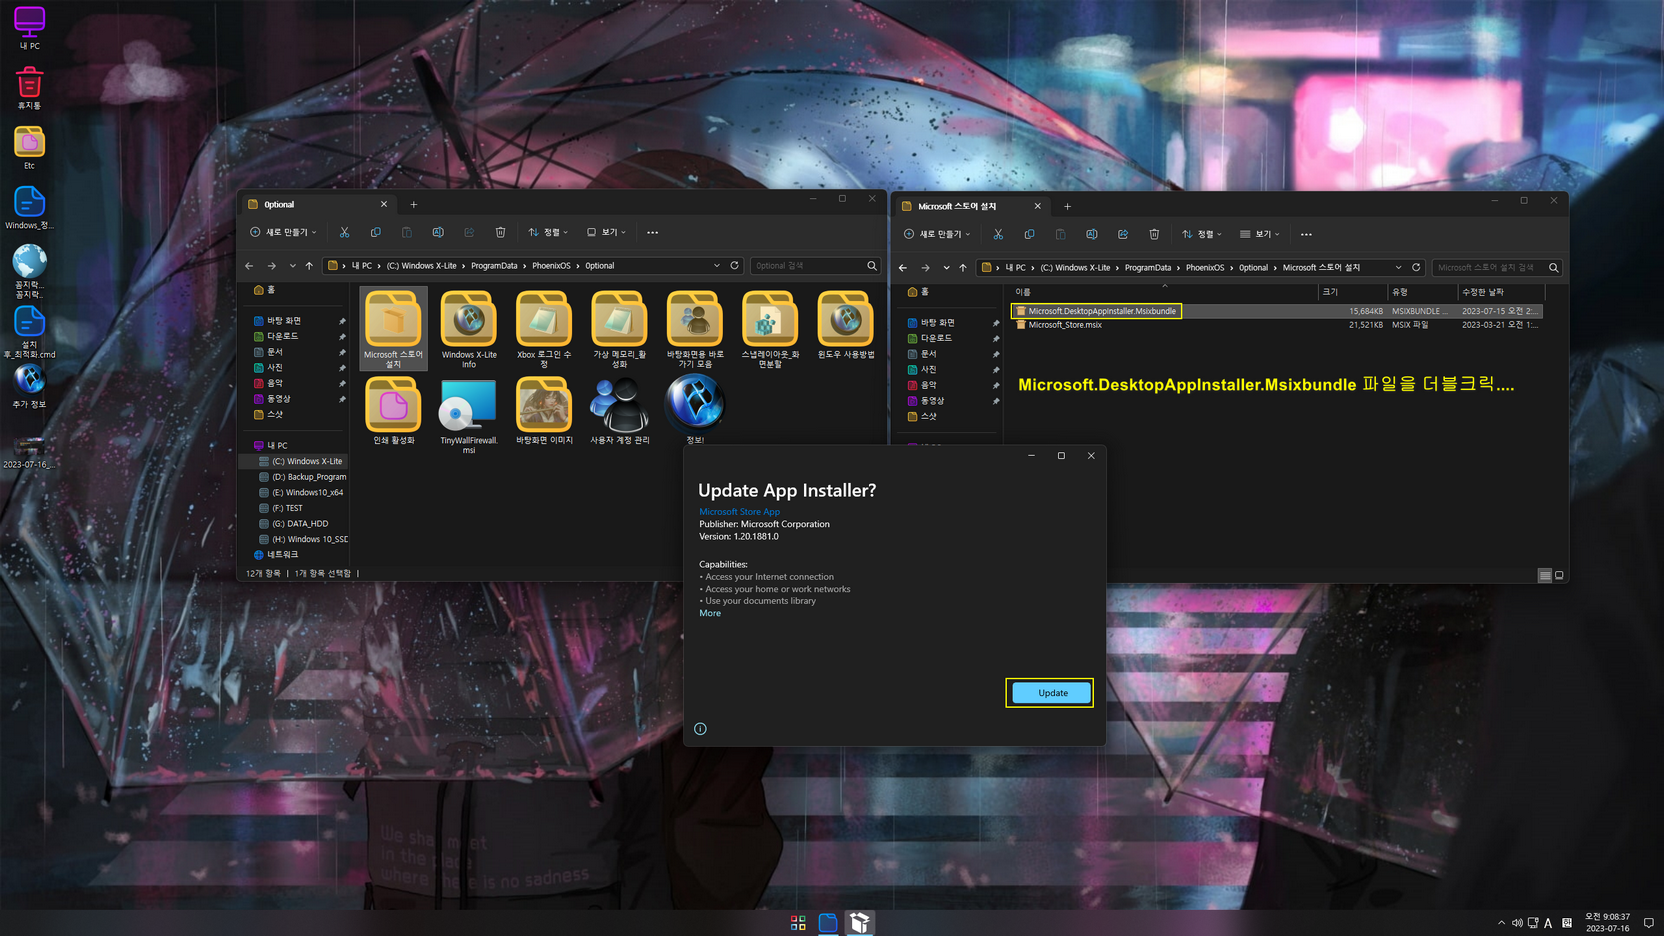Viewport: 1664px width, 936px height.
Task: Select Microsoft_Store.msix file row
Action: (x=1276, y=325)
